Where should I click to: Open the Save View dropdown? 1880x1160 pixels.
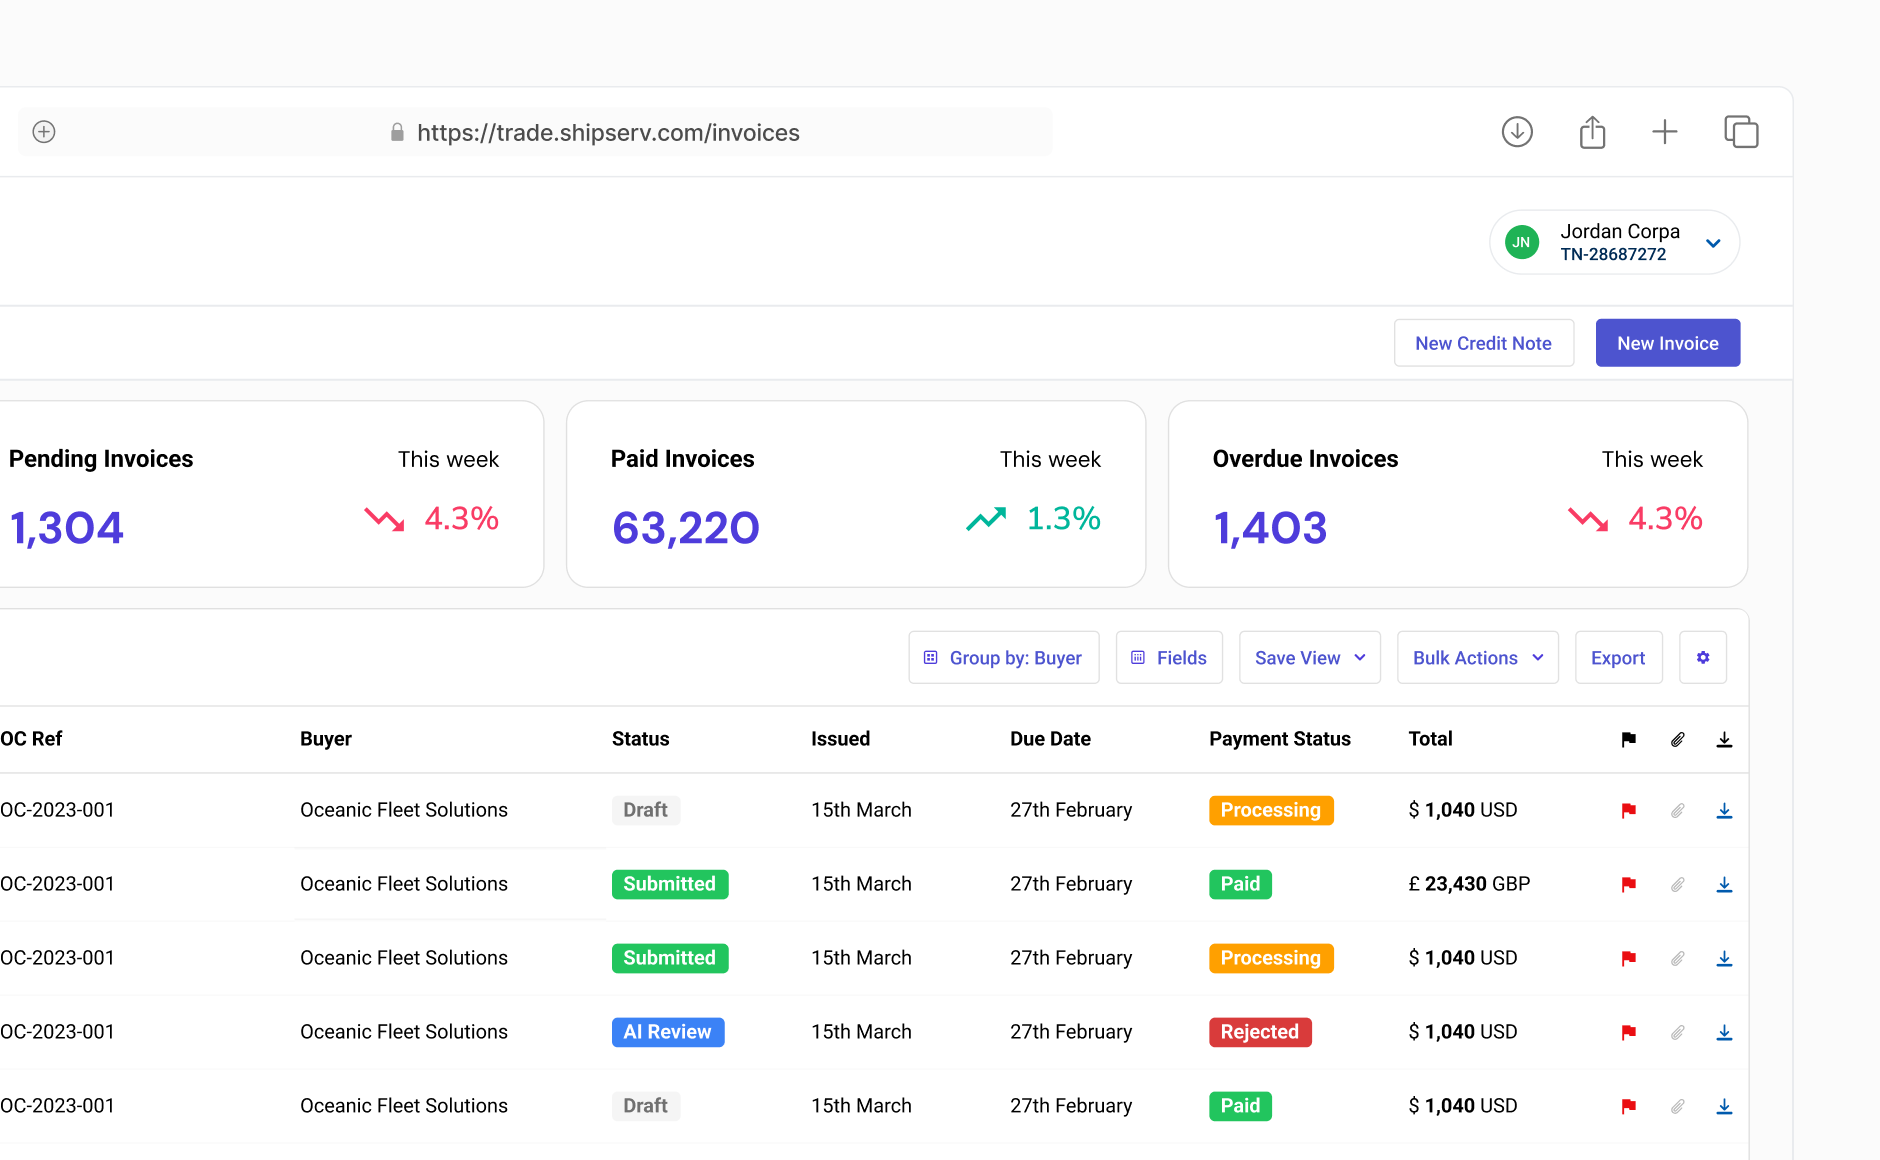tap(1310, 657)
